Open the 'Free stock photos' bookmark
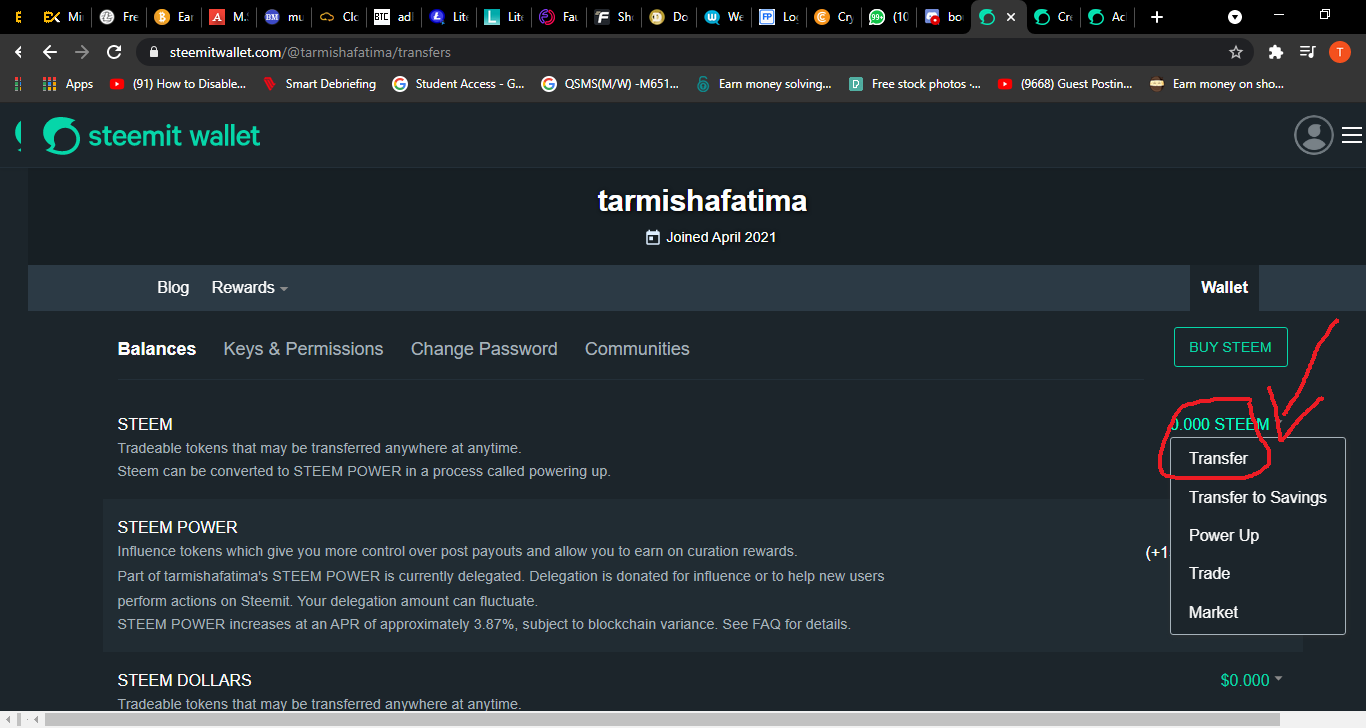Viewport: 1366px width, 728px height. 915,84
